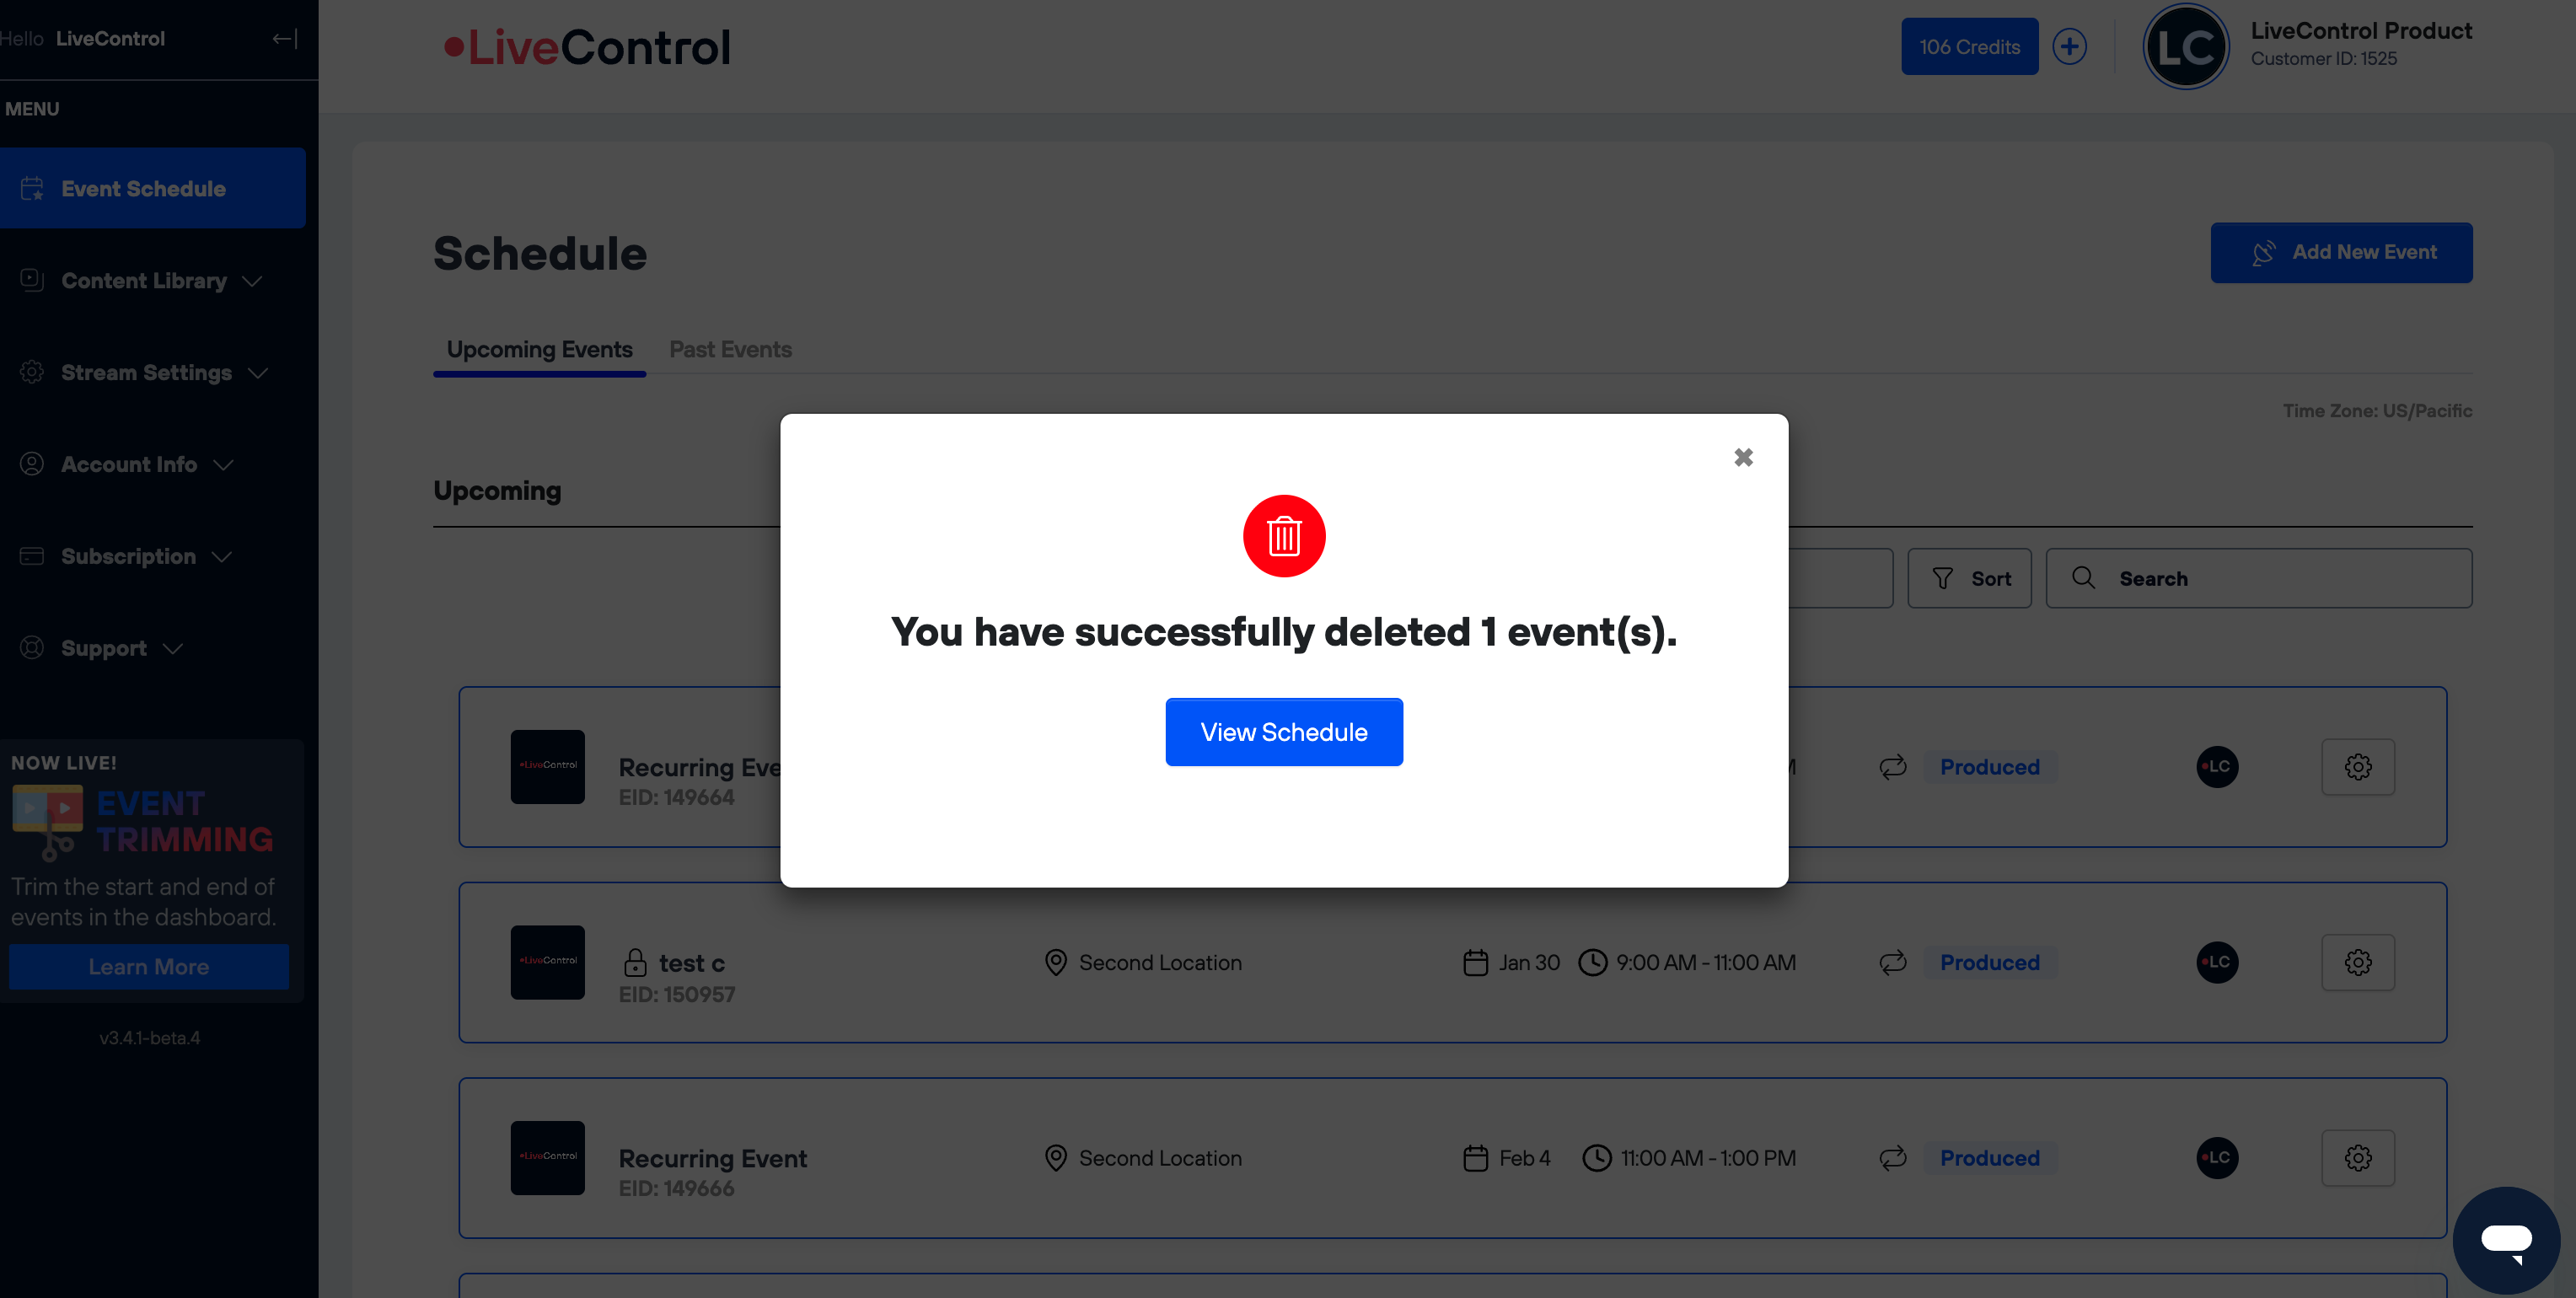Click the View Schedule button
This screenshot has height=1298, width=2576.
click(1283, 732)
